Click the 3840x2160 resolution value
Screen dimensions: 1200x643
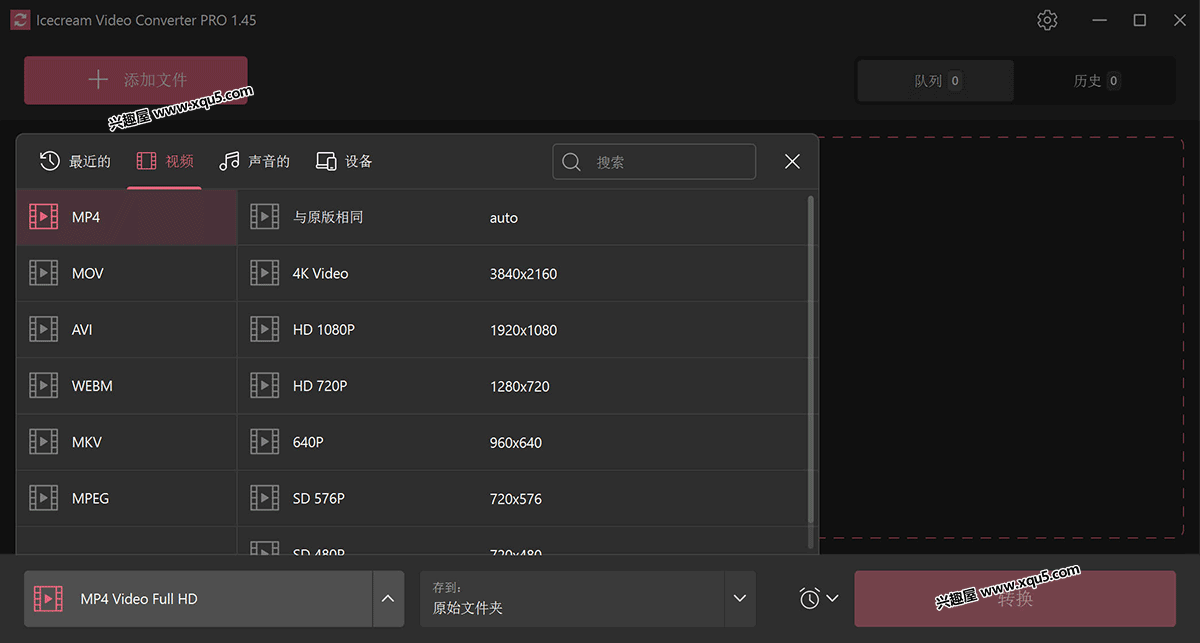coord(523,274)
